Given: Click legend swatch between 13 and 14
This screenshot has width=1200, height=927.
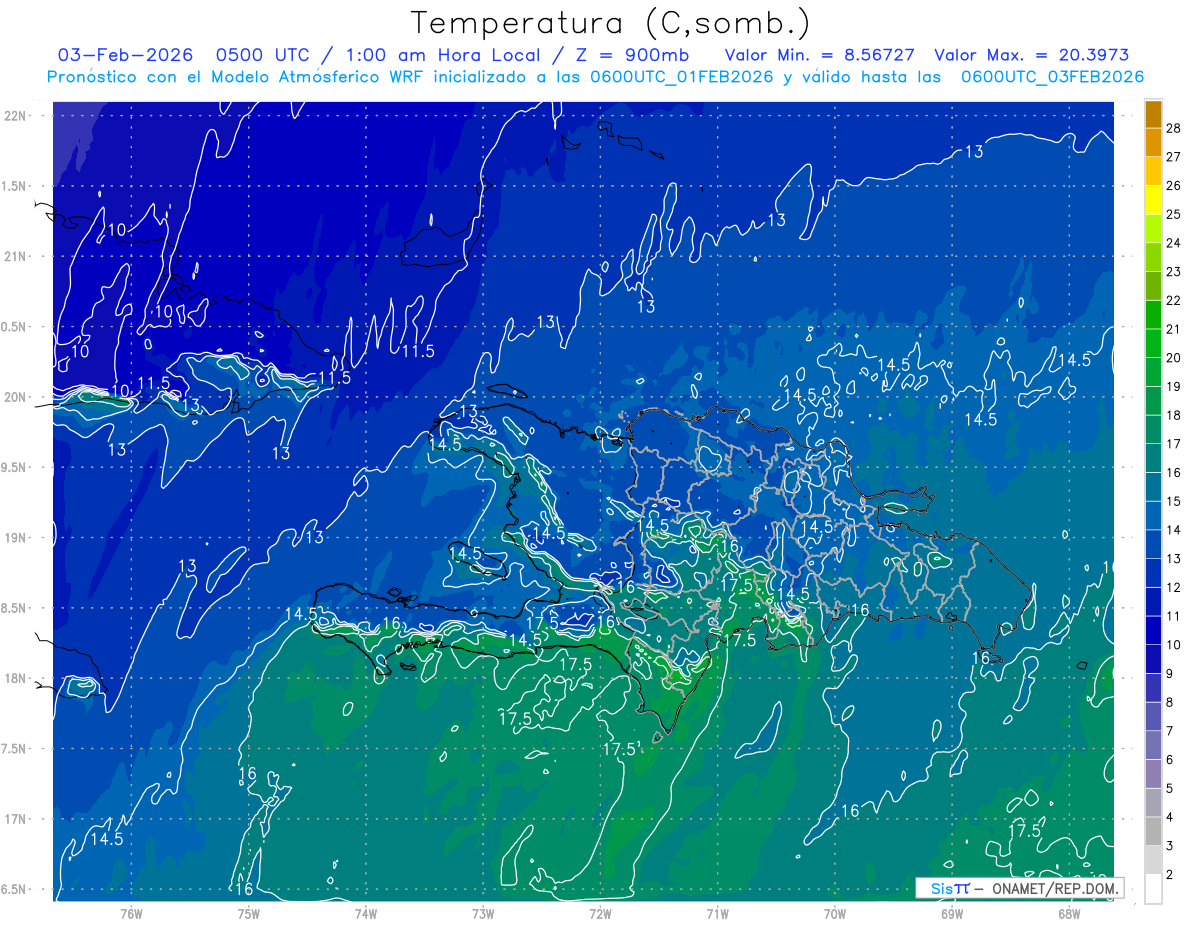Looking at the screenshot, I should 1154,544.
